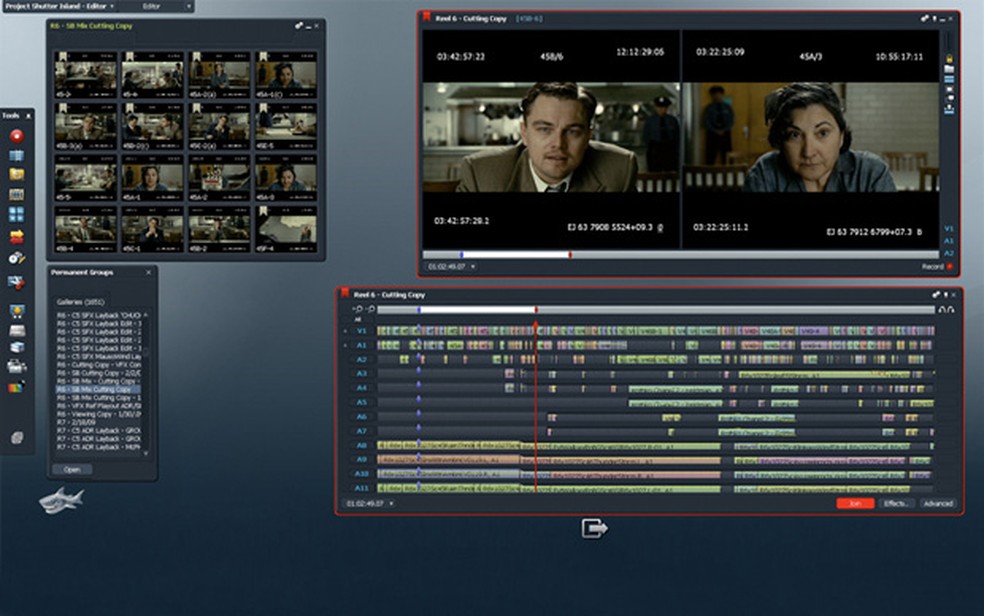The height and width of the screenshot is (616, 984).
Task: Open the blue grid tool in Tools
Action: pyautogui.click(x=17, y=155)
